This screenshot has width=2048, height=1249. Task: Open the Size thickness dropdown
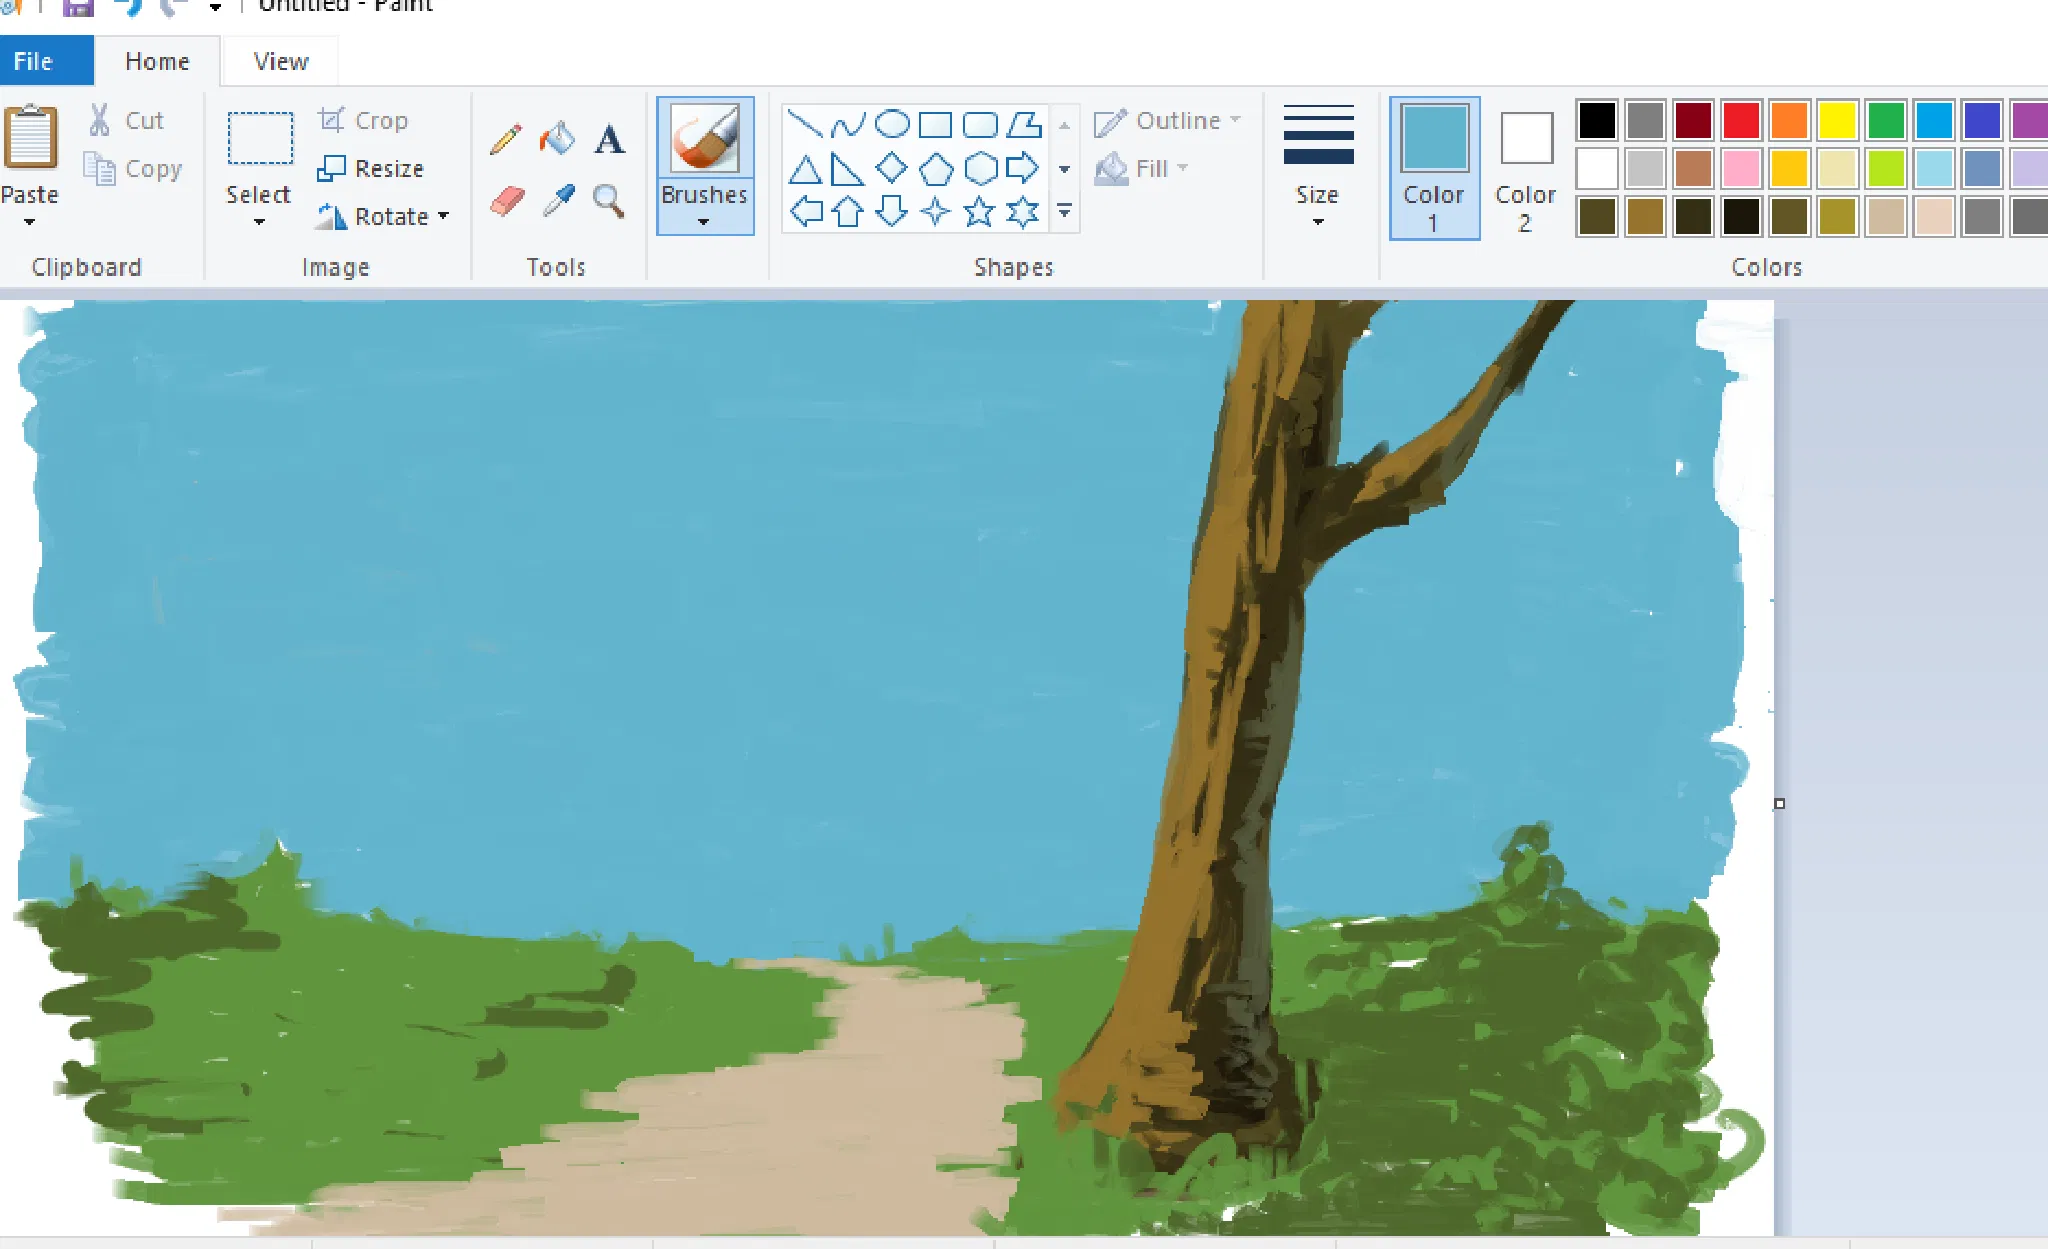[1317, 168]
